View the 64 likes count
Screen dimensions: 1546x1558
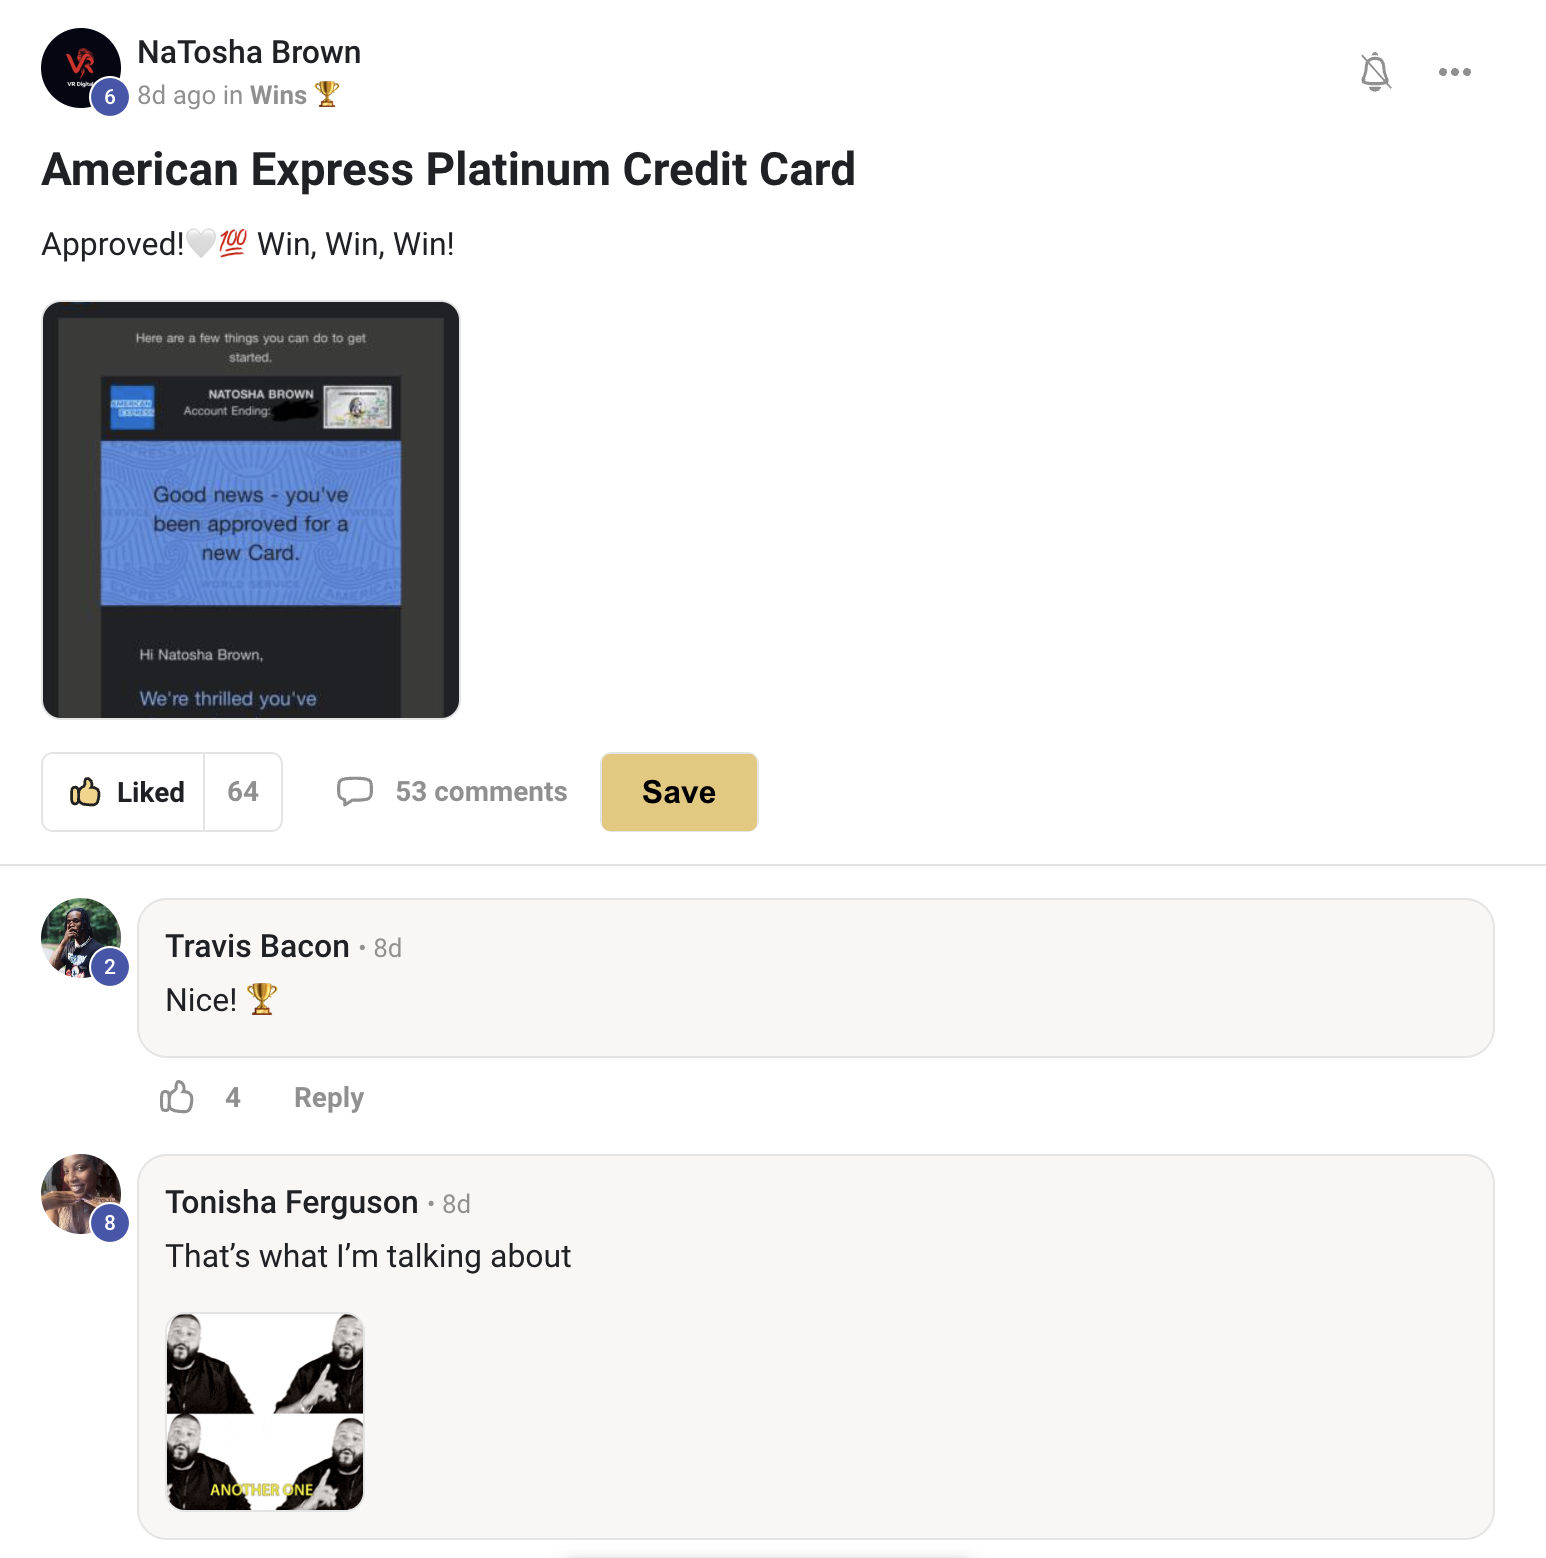(x=243, y=792)
